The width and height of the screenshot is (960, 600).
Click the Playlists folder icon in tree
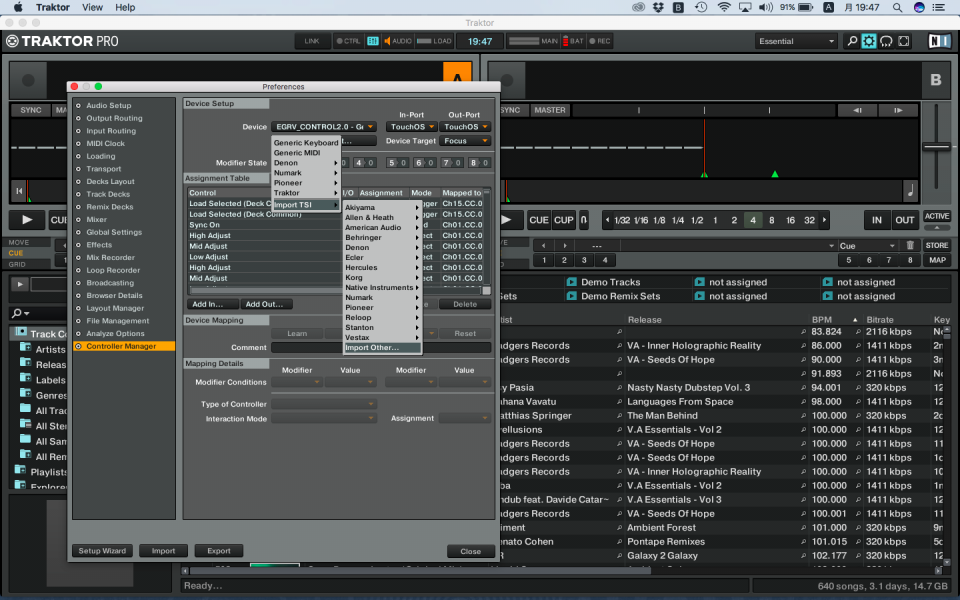(x=20, y=471)
